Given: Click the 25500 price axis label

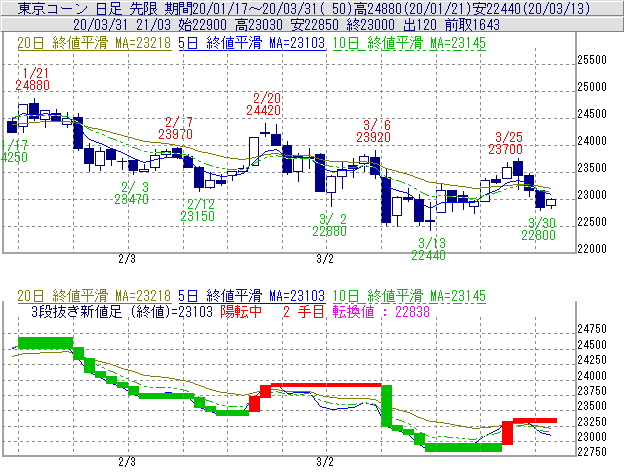Looking at the screenshot, I should pos(592,60).
